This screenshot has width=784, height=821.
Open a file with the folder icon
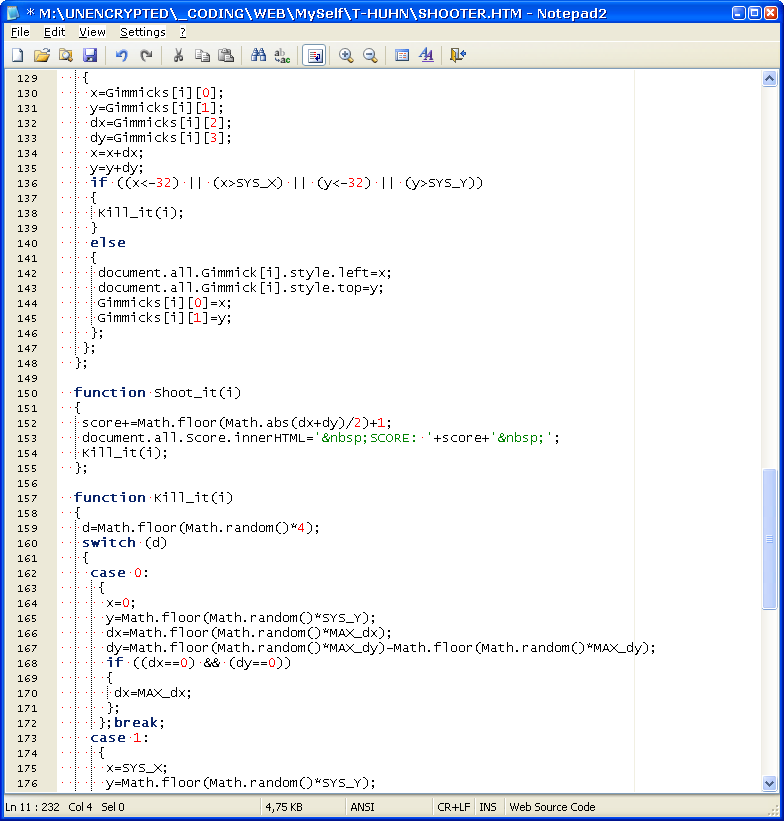coord(42,55)
